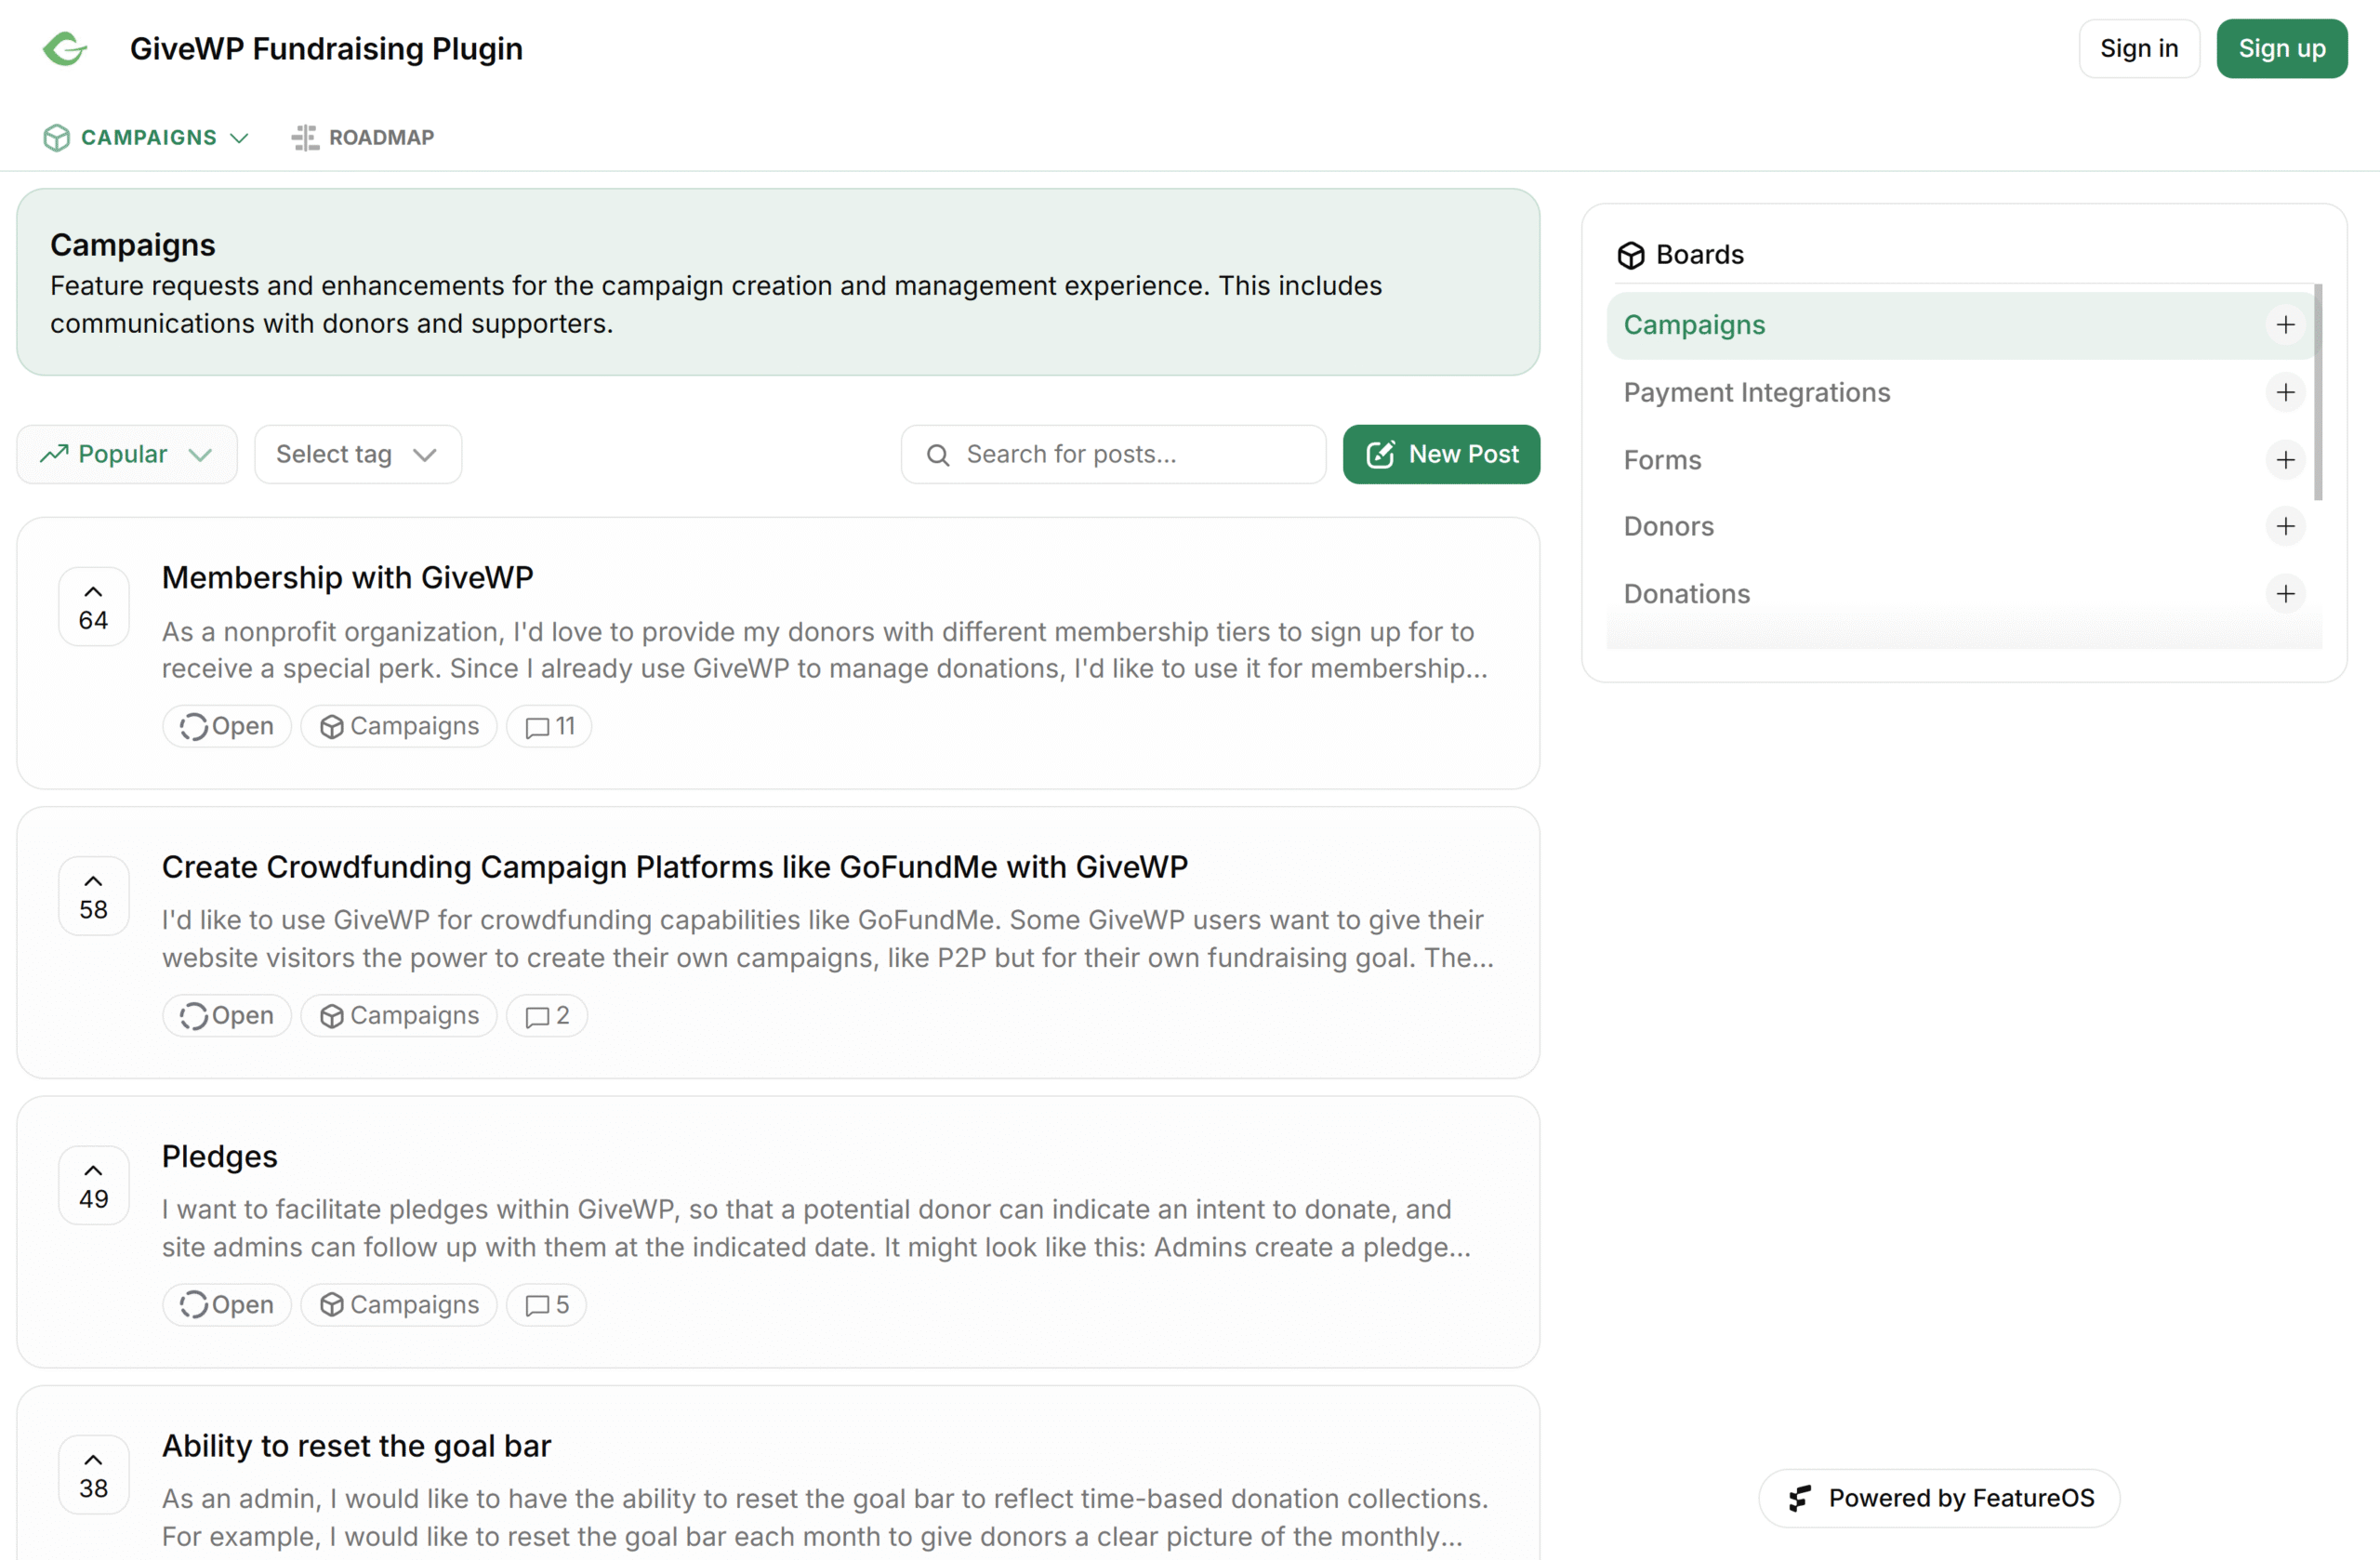Upvote the Pledges post
Image resolution: width=2380 pixels, height=1560 pixels.
(x=93, y=1185)
